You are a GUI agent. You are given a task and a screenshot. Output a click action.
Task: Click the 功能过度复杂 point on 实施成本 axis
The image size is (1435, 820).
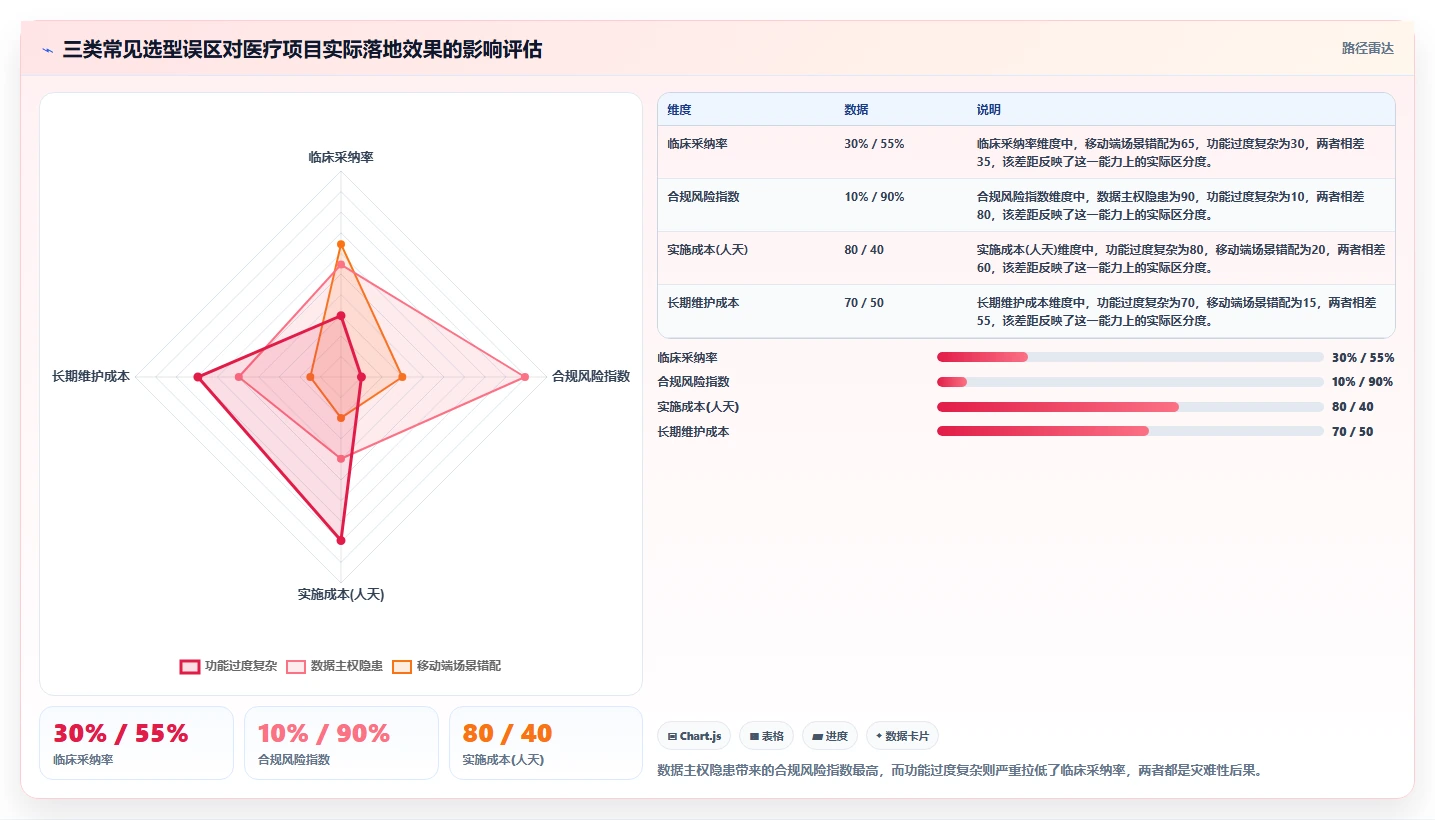(x=341, y=540)
